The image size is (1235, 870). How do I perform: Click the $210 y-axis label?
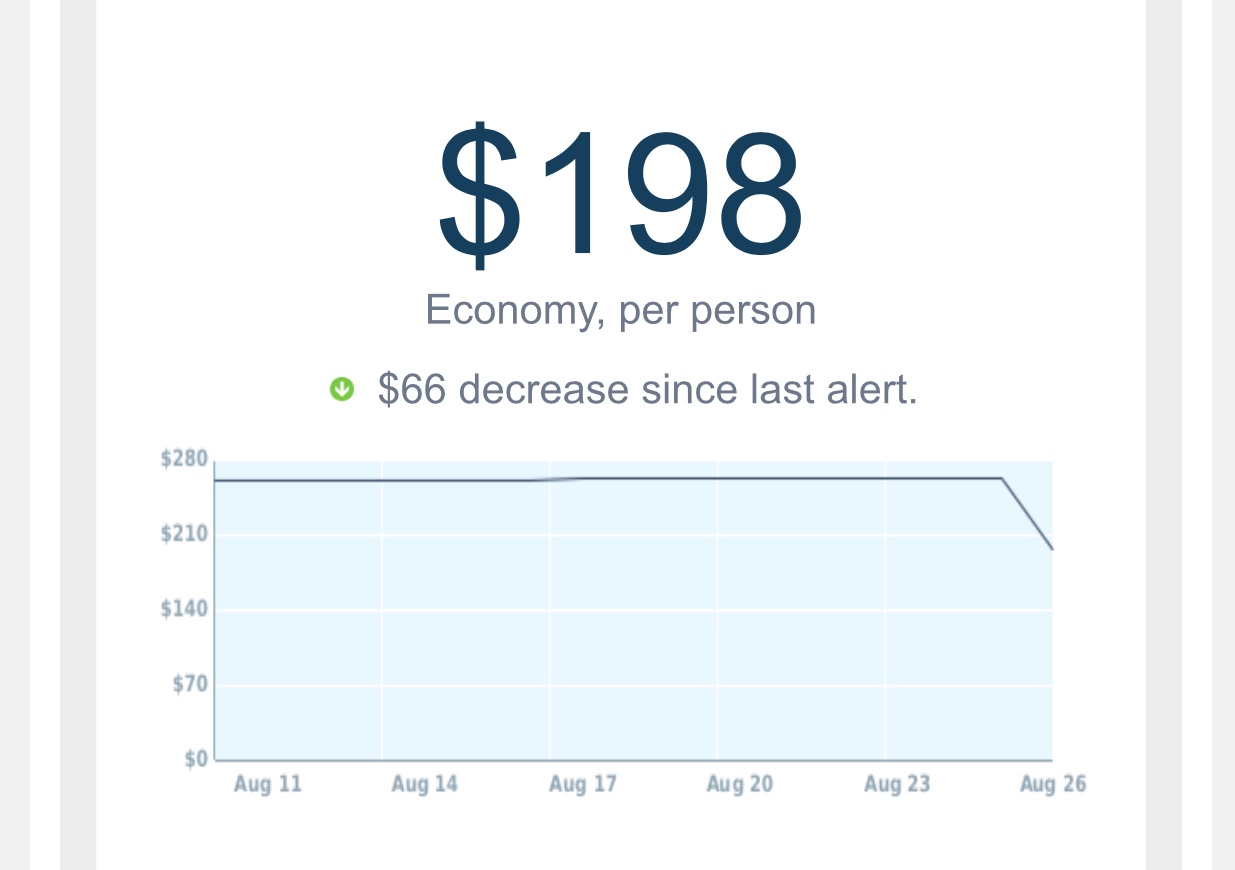click(184, 534)
